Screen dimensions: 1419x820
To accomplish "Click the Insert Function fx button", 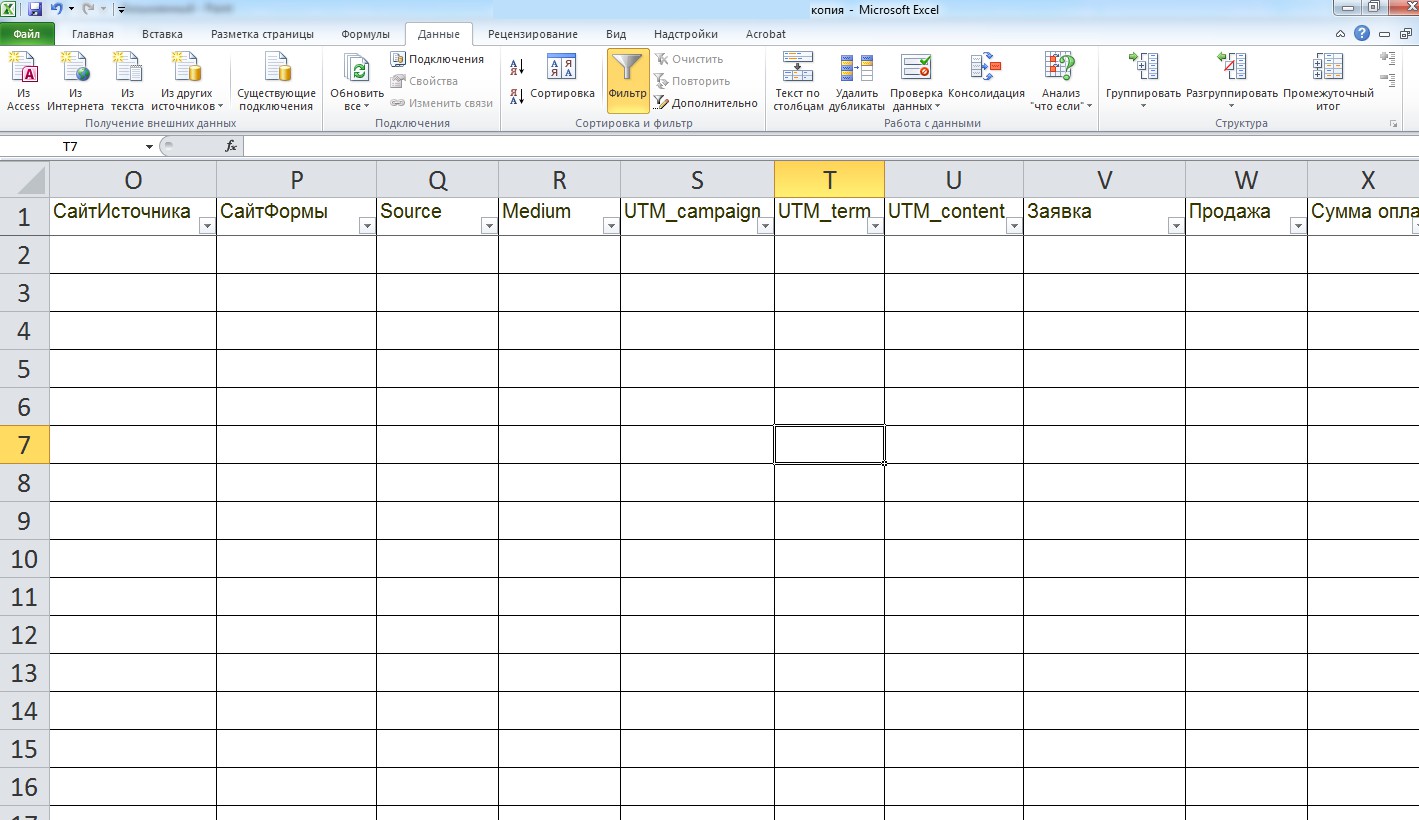I will coord(231,146).
